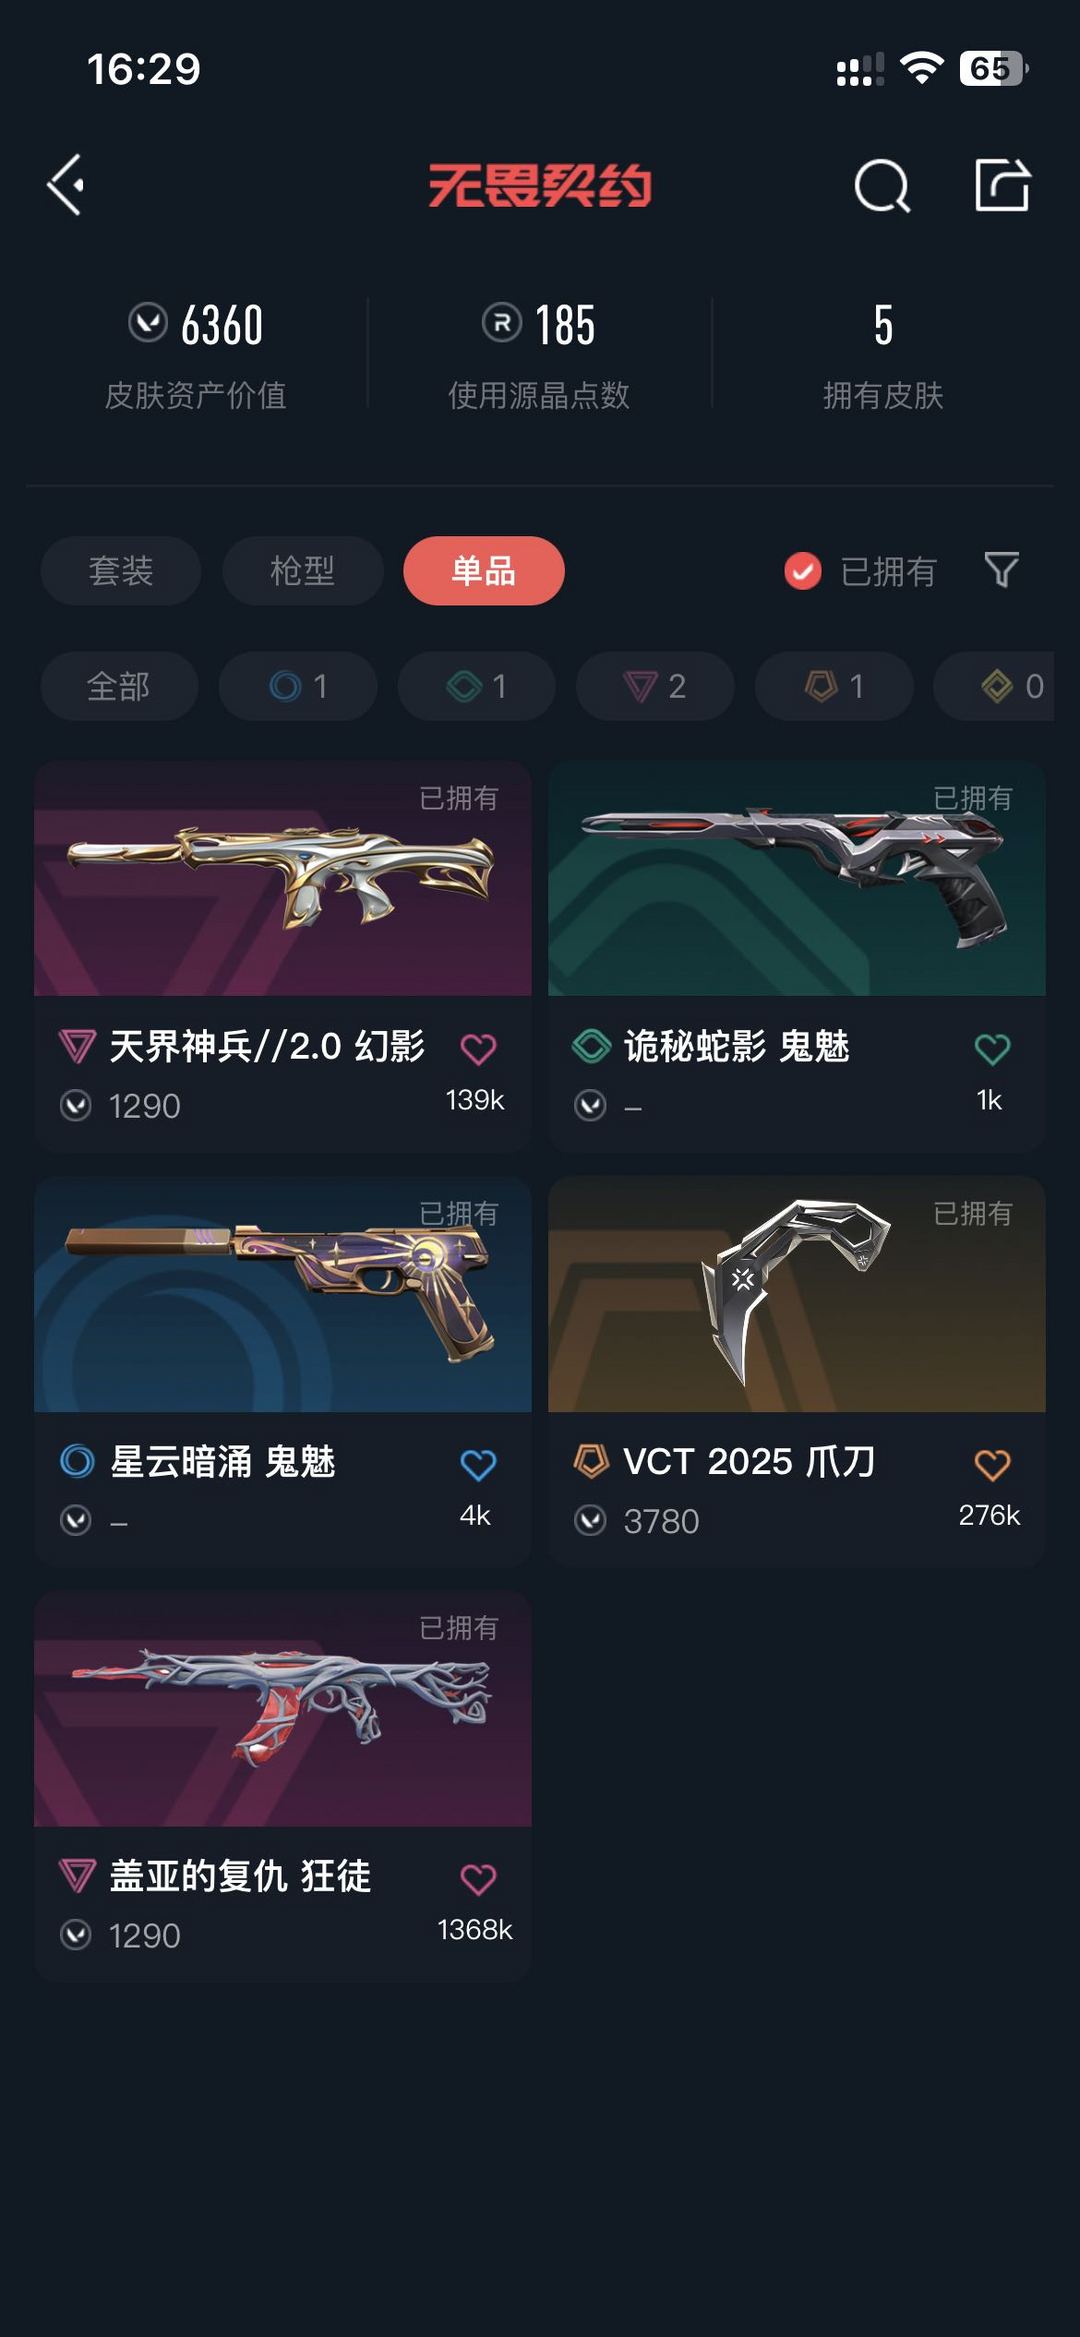Filter by blue circle rarity tier
This screenshot has width=1080, height=2337.
[x=298, y=686]
